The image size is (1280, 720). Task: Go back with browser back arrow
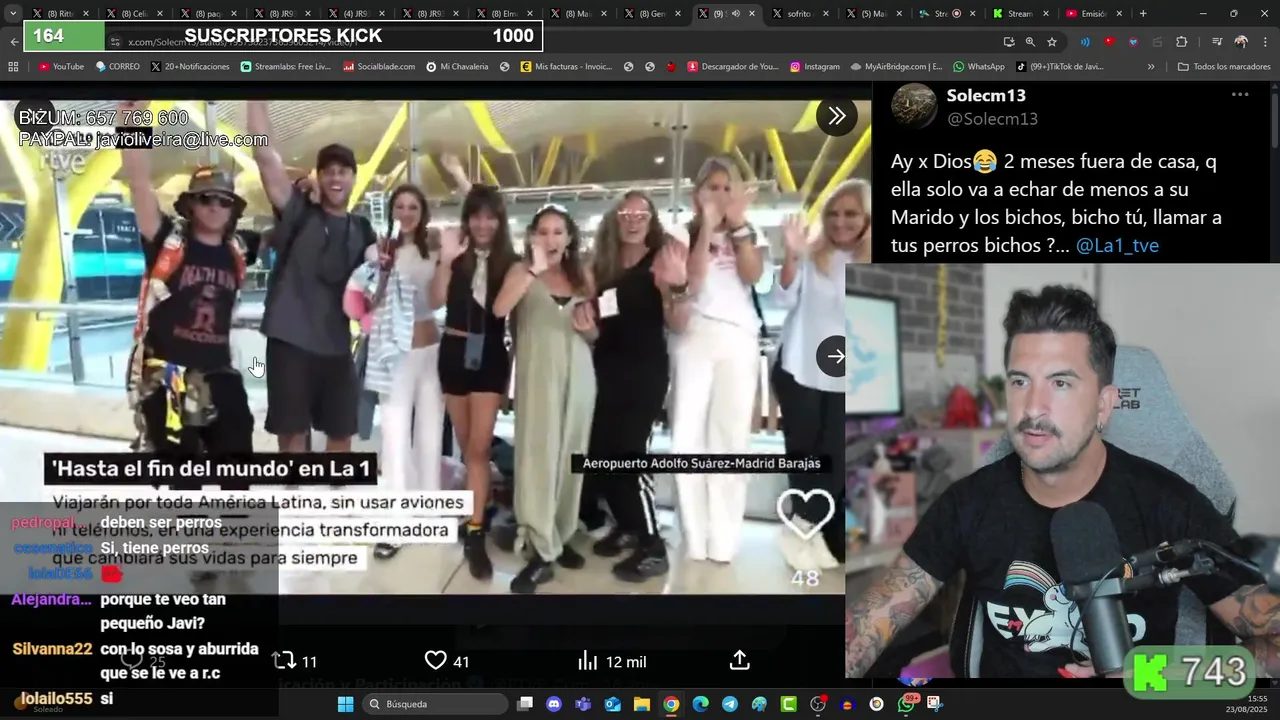[14, 42]
